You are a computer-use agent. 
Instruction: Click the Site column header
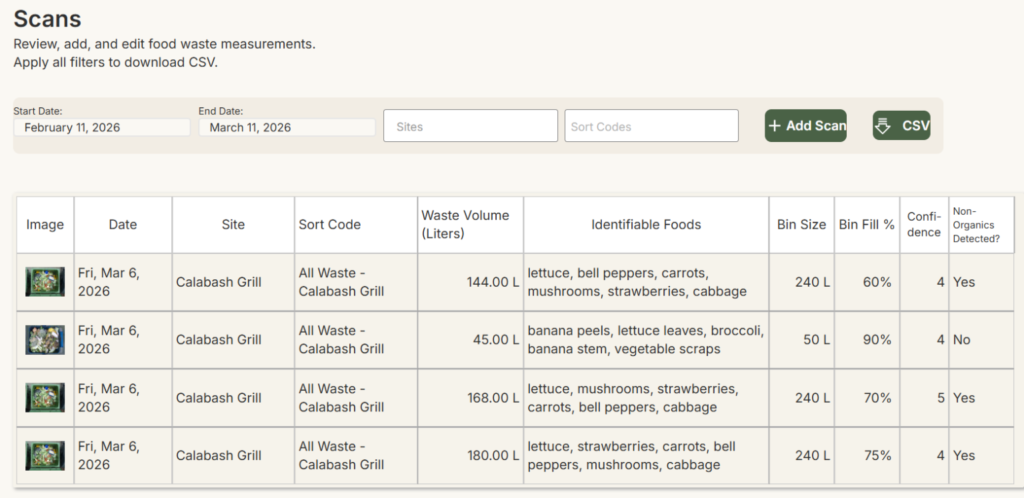(x=233, y=225)
